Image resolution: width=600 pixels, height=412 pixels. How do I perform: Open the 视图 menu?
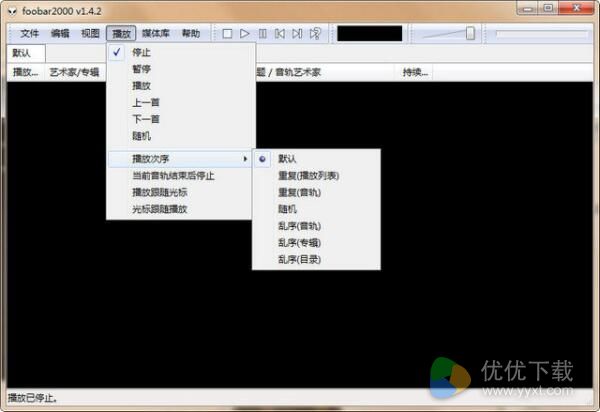click(90, 34)
